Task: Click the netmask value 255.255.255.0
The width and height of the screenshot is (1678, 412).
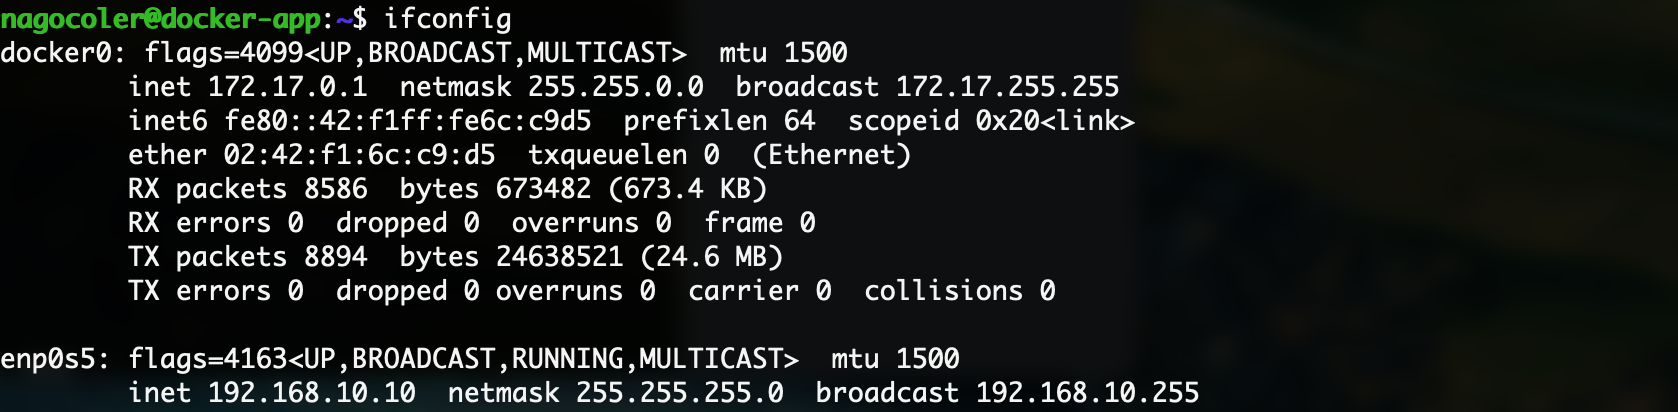Action: point(679,393)
